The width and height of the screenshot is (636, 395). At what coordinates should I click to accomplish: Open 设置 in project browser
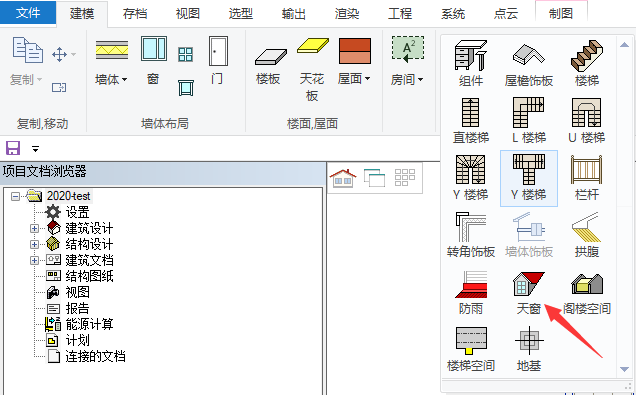(77, 212)
